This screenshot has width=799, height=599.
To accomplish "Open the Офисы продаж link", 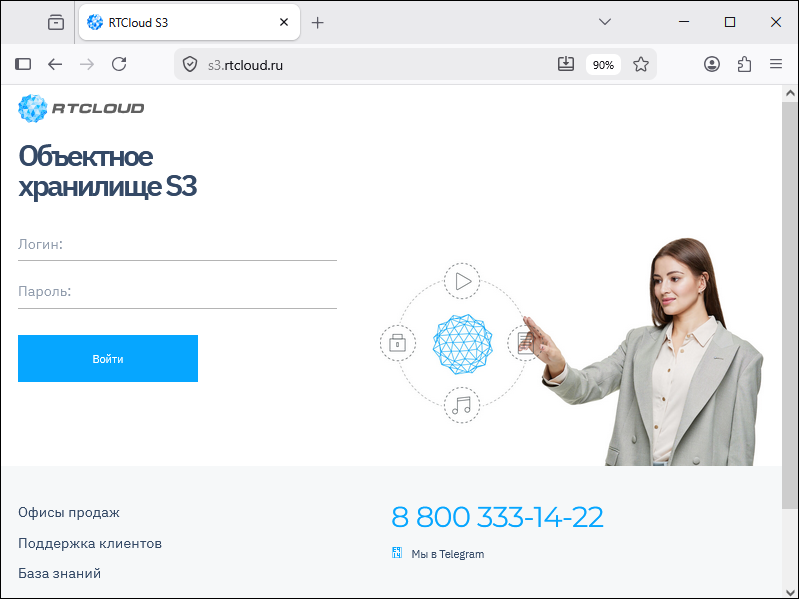I will pyautogui.click(x=69, y=512).
